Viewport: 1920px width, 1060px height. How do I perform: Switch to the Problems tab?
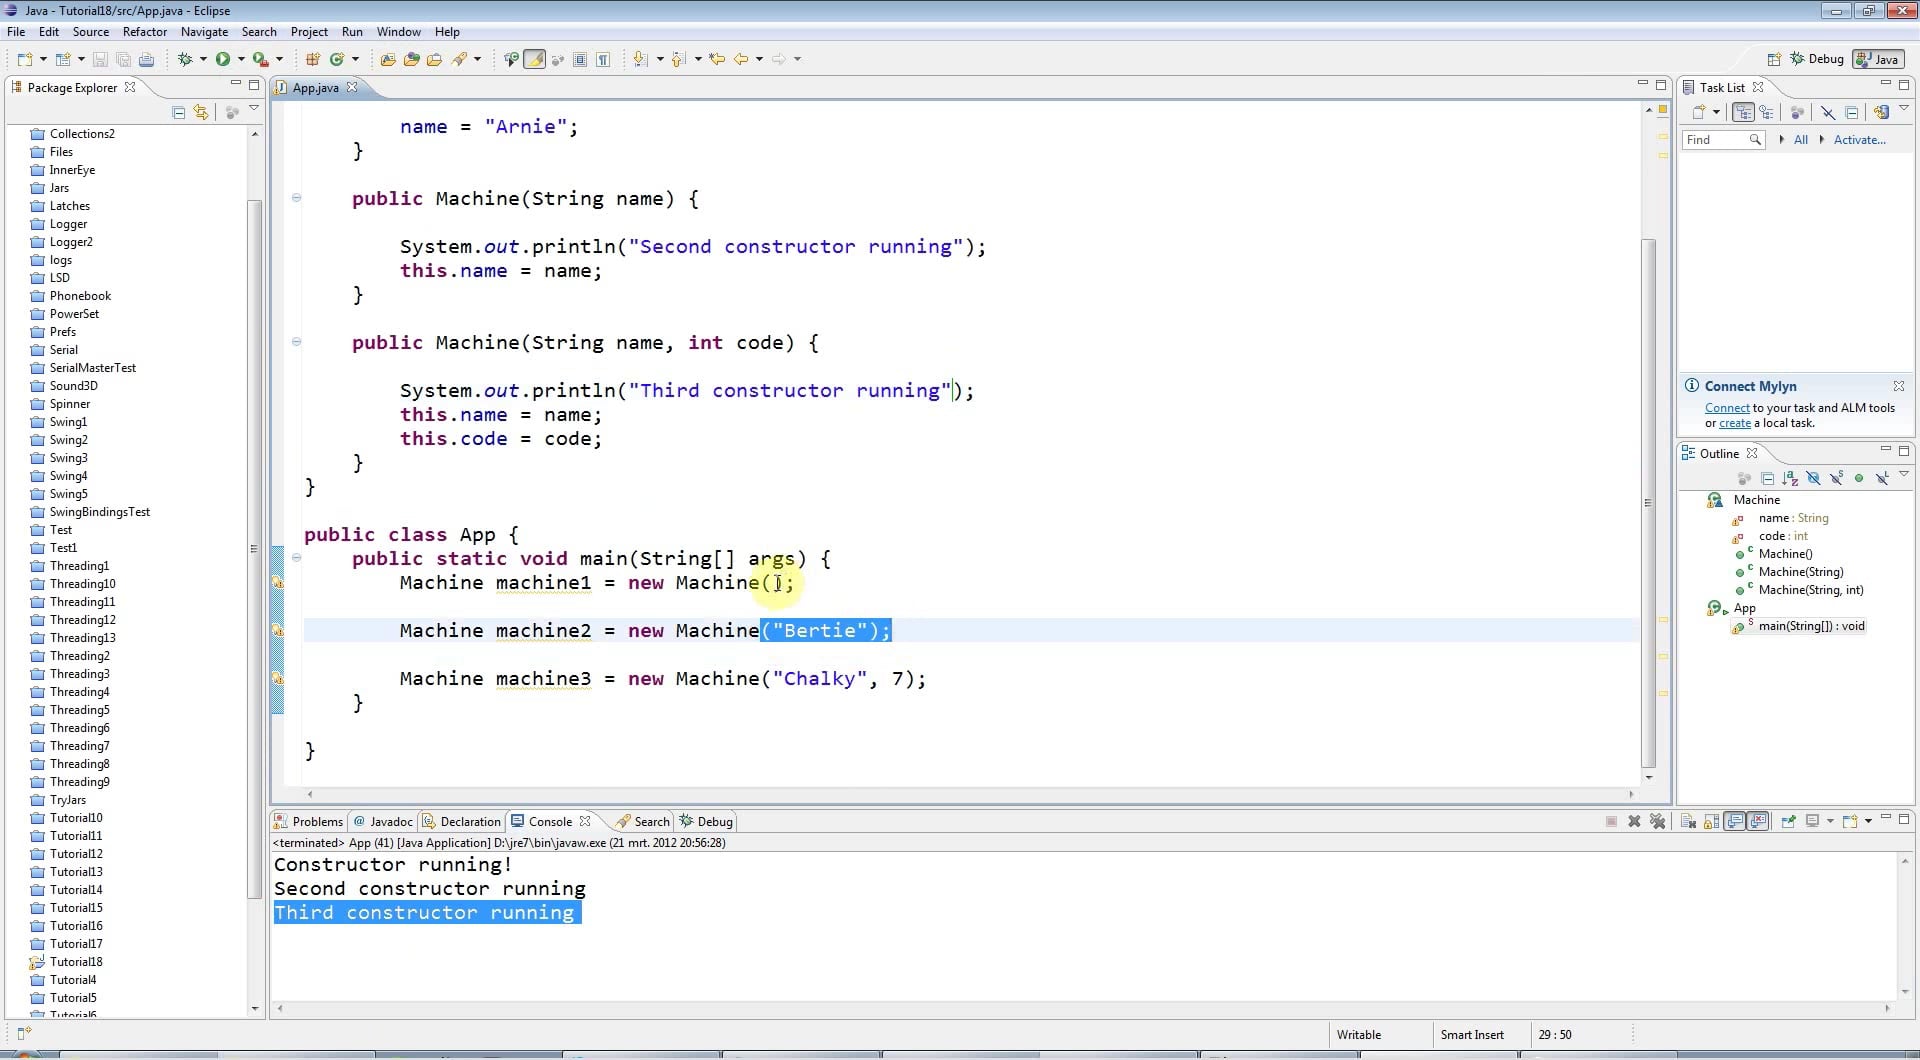(309, 821)
